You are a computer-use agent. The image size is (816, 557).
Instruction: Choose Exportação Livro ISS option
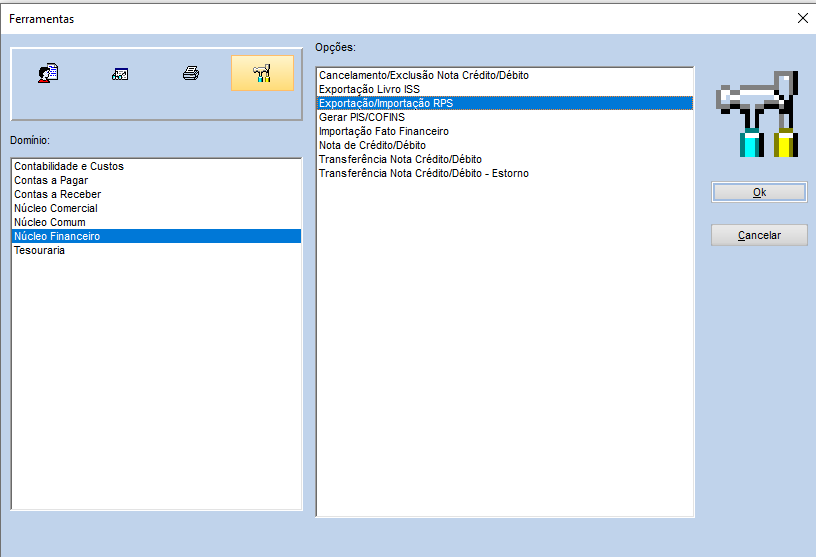[370, 89]
